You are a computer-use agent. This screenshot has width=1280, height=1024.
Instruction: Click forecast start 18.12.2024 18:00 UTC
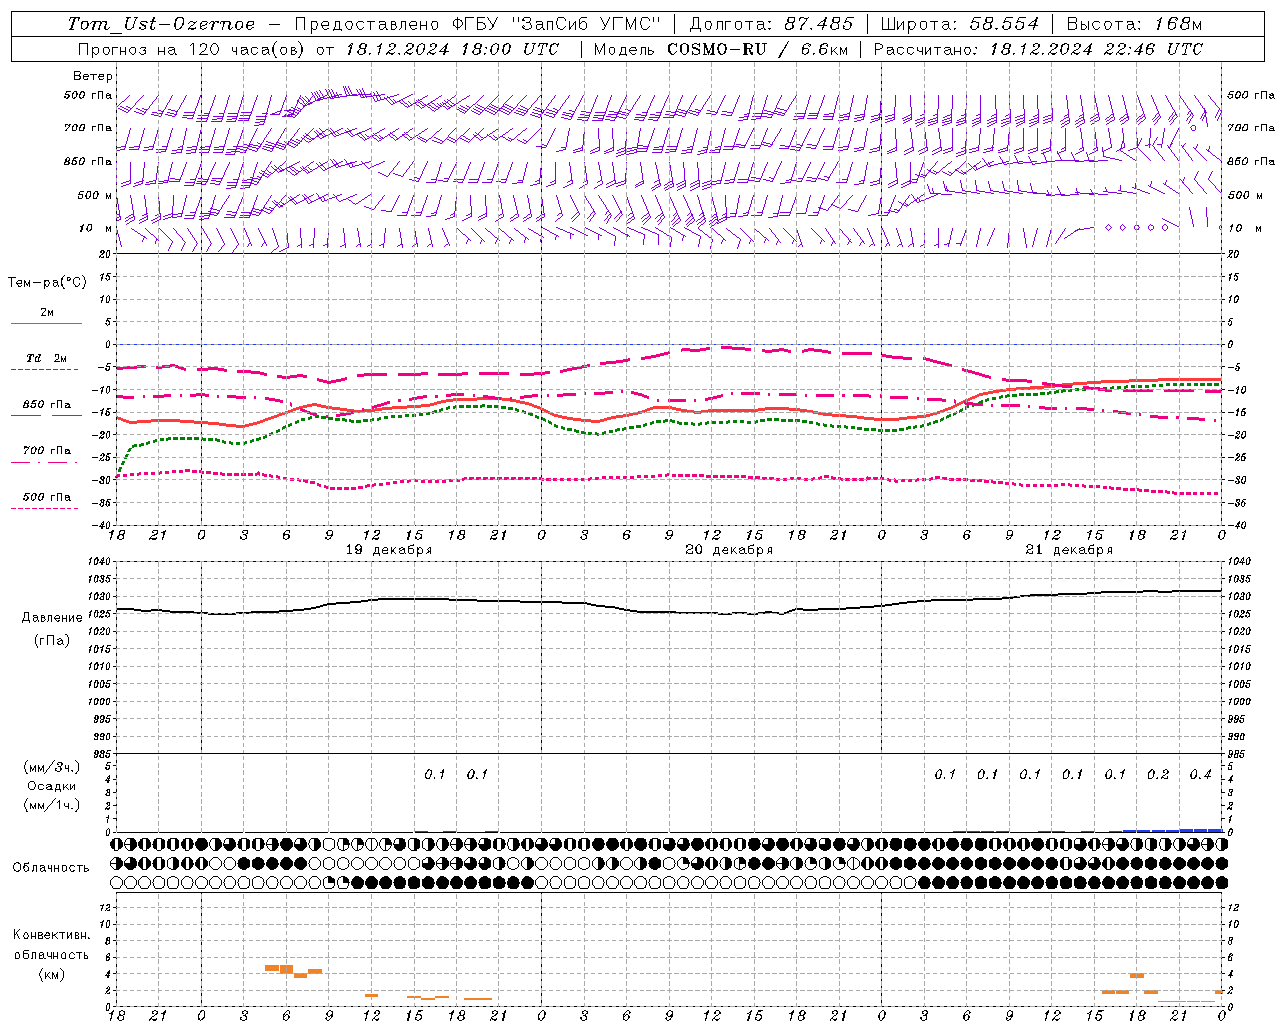[x=452, y=49]
